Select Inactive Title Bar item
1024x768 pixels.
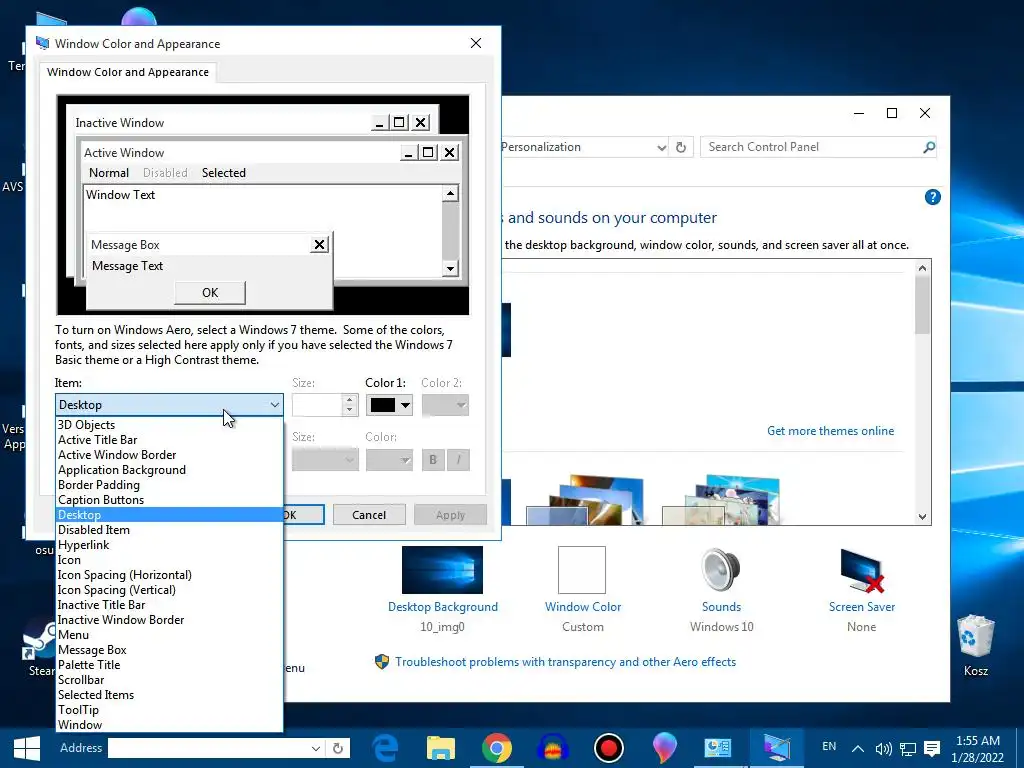point(169,605)
